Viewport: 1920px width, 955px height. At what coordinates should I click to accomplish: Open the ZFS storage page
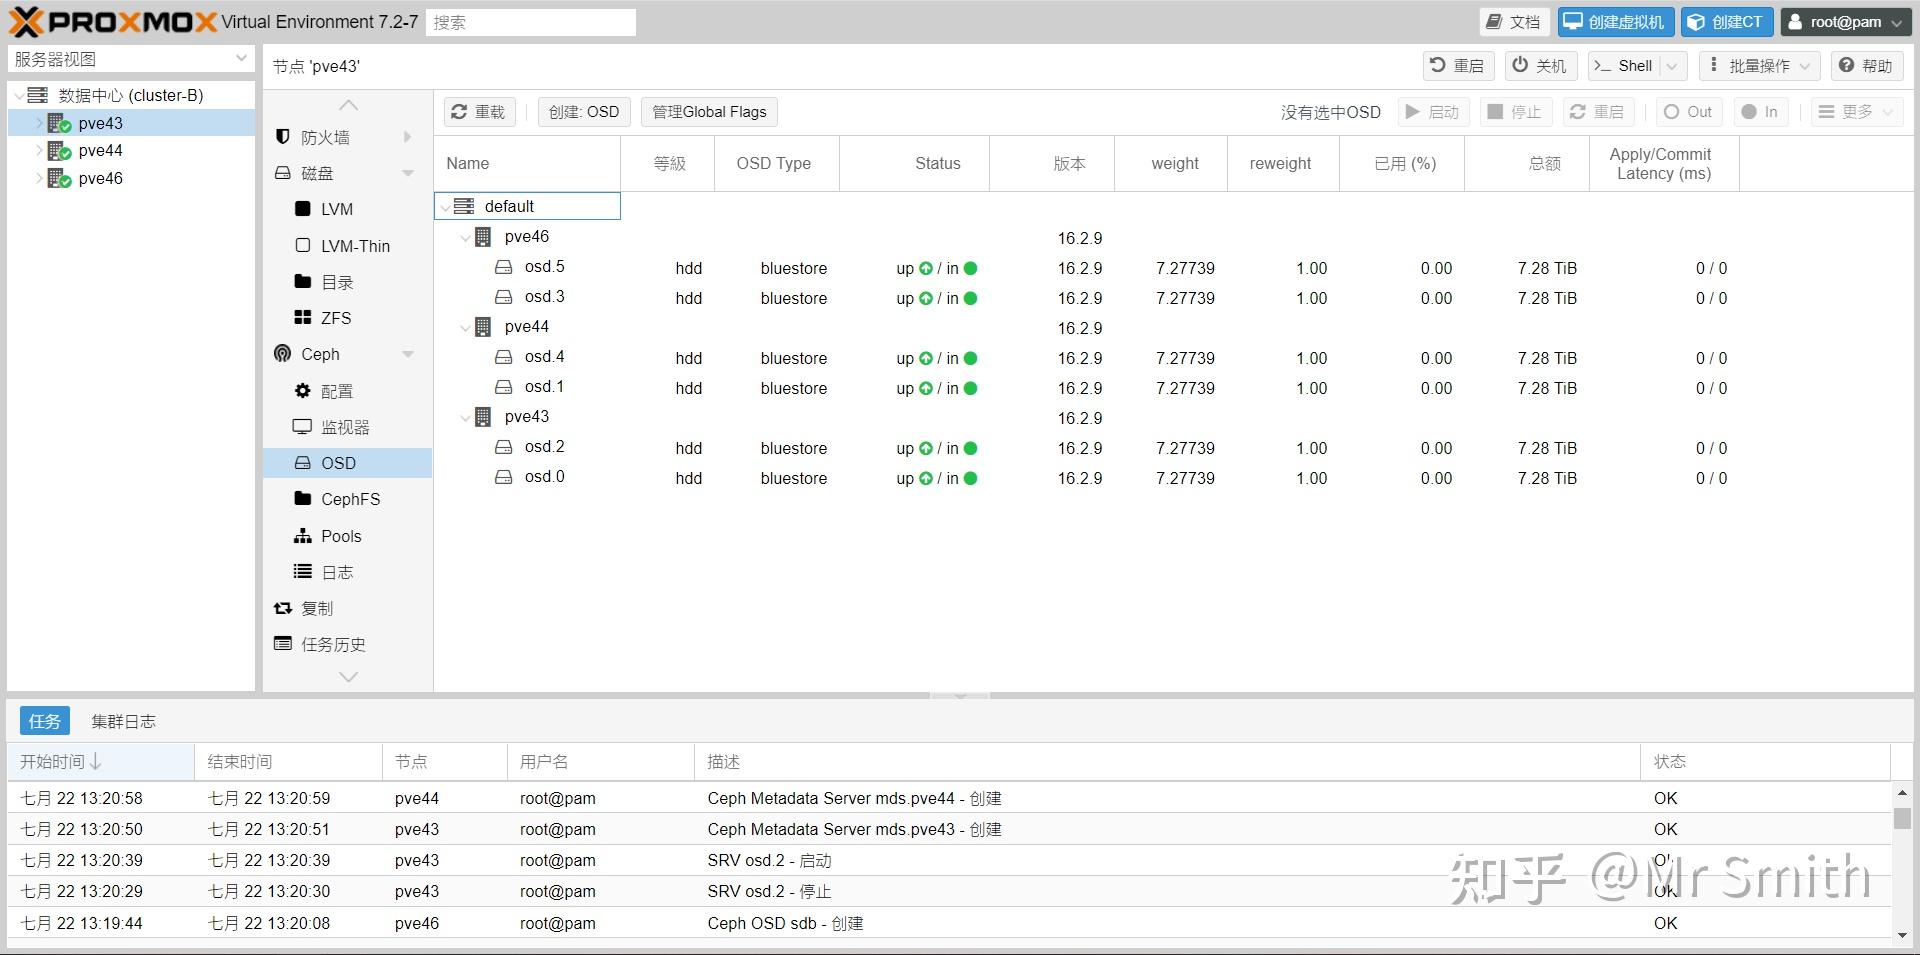335,318
